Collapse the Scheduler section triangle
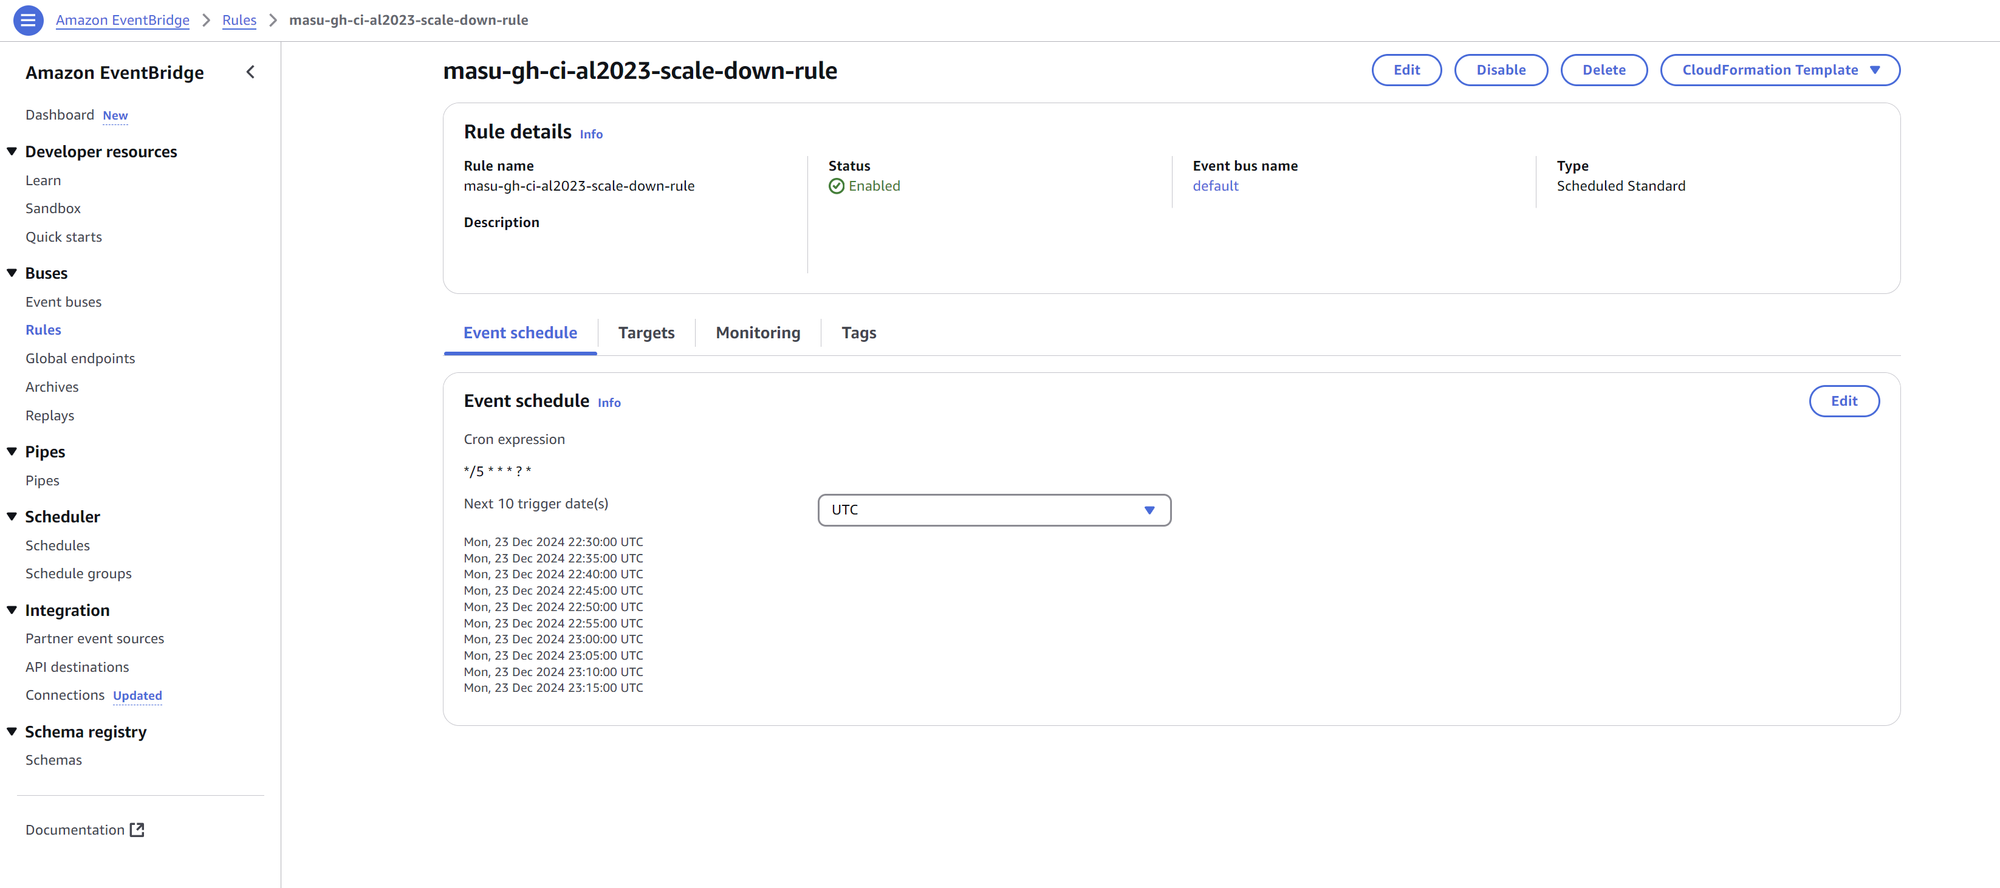Viewport: 2000px width, 888px height. click(12, 517)
